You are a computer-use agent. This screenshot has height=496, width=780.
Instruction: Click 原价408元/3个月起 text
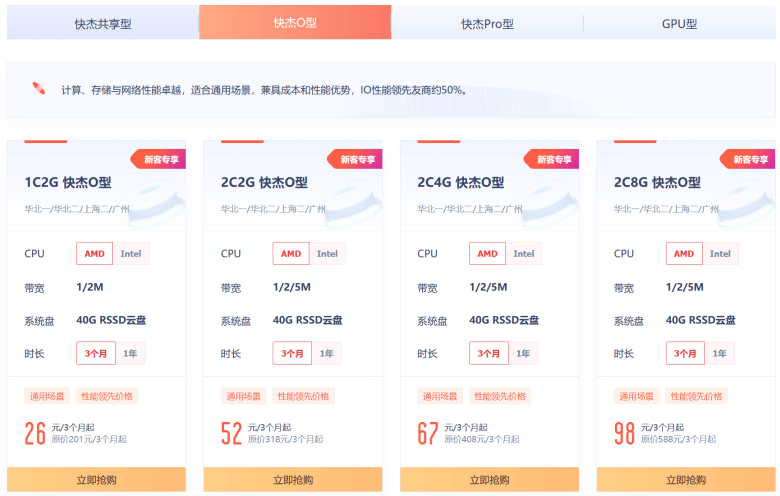tap(482, 439)
